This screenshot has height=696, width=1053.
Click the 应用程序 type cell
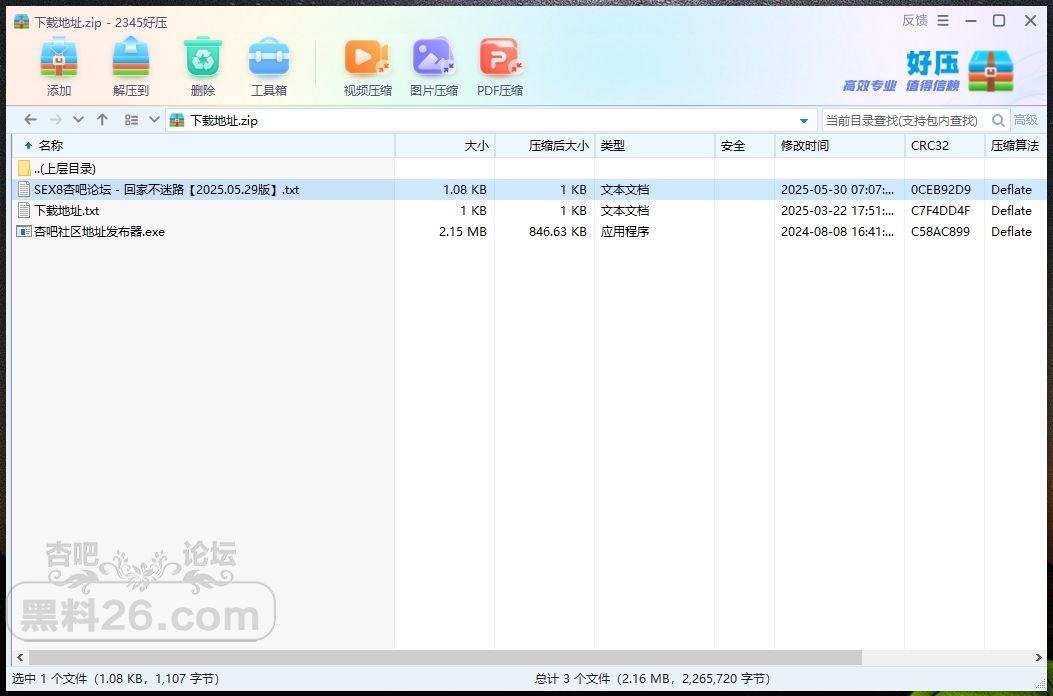pos(625,232)
